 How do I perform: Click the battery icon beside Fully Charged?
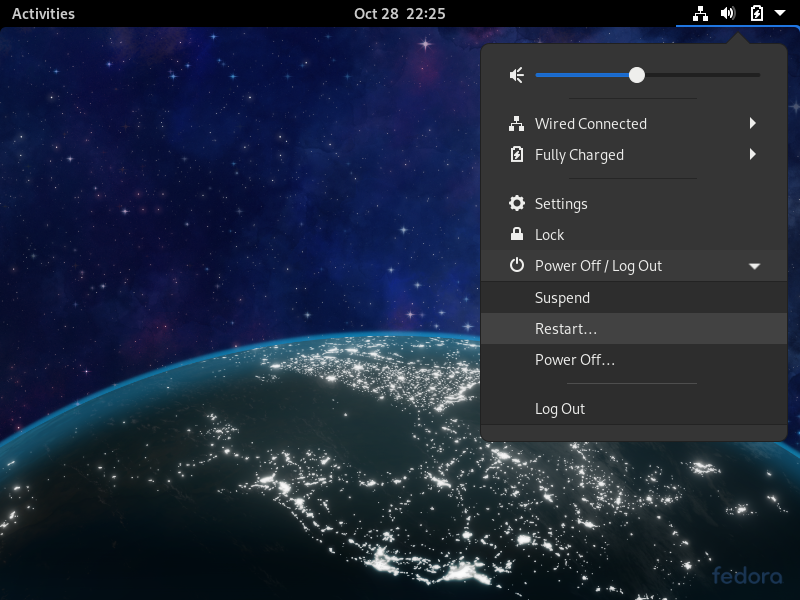tap(516, 154)
